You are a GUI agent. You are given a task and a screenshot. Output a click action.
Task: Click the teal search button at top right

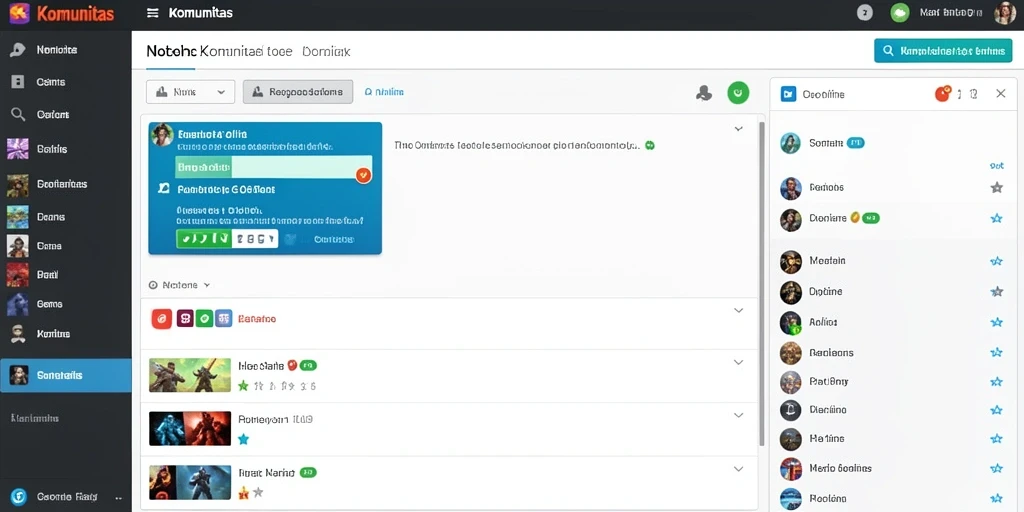click(x=943, y=50)
